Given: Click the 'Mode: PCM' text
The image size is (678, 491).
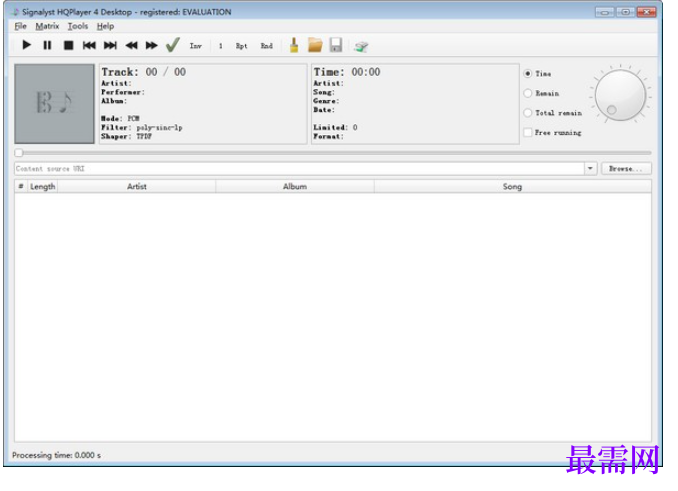Looking at the screenshot, I should point(120,118).
